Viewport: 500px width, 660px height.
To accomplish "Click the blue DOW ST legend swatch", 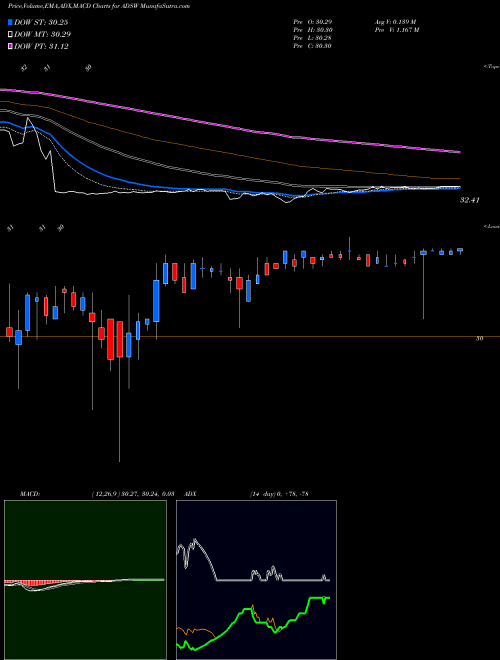I will coord(10,22).
